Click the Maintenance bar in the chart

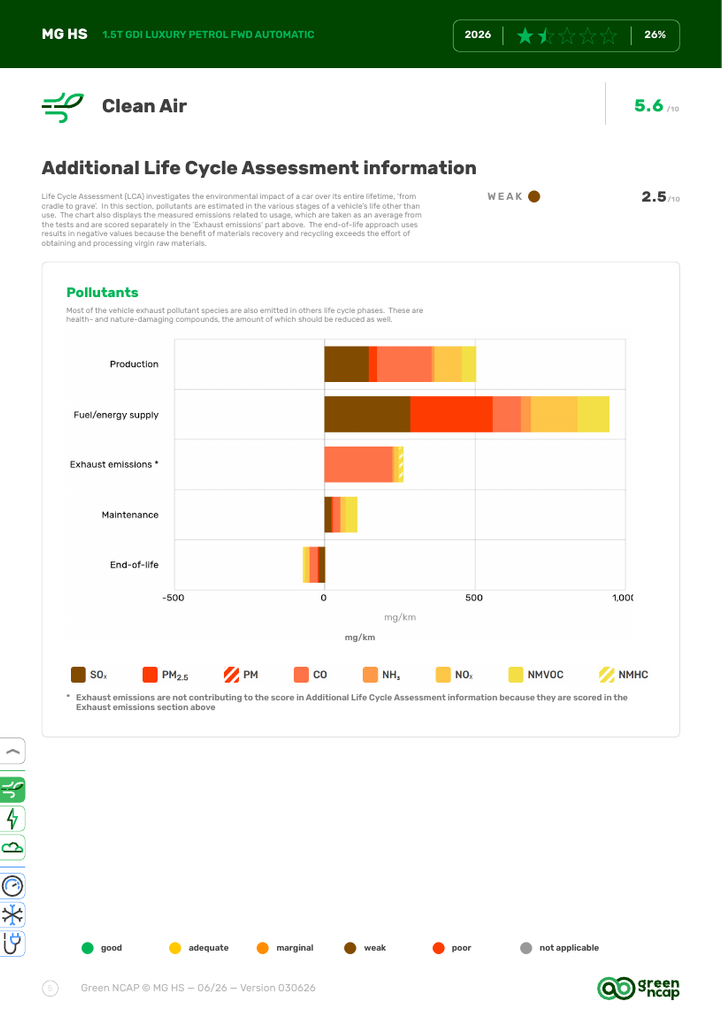(341, 515)
